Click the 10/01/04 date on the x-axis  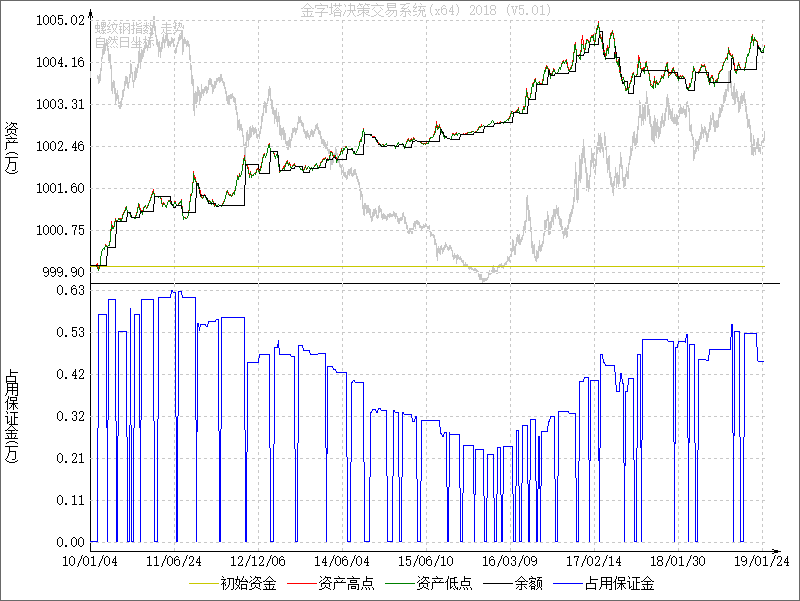tap(91, 561)
